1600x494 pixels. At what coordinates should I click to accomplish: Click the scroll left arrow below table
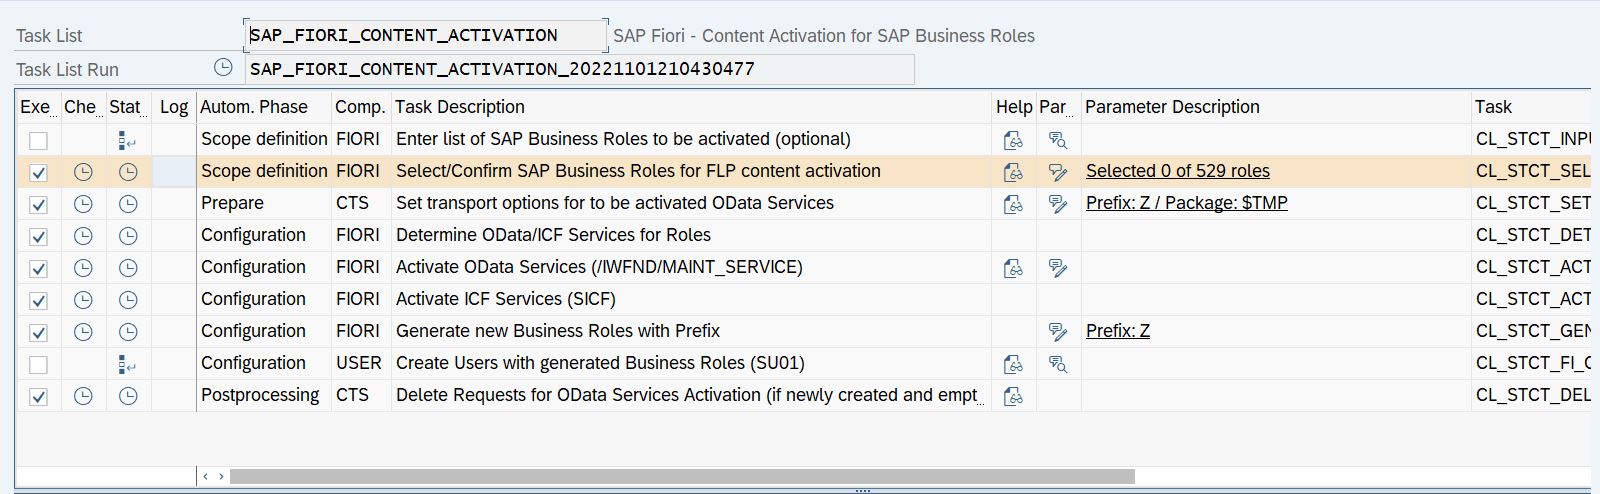[x=206, y=477]
